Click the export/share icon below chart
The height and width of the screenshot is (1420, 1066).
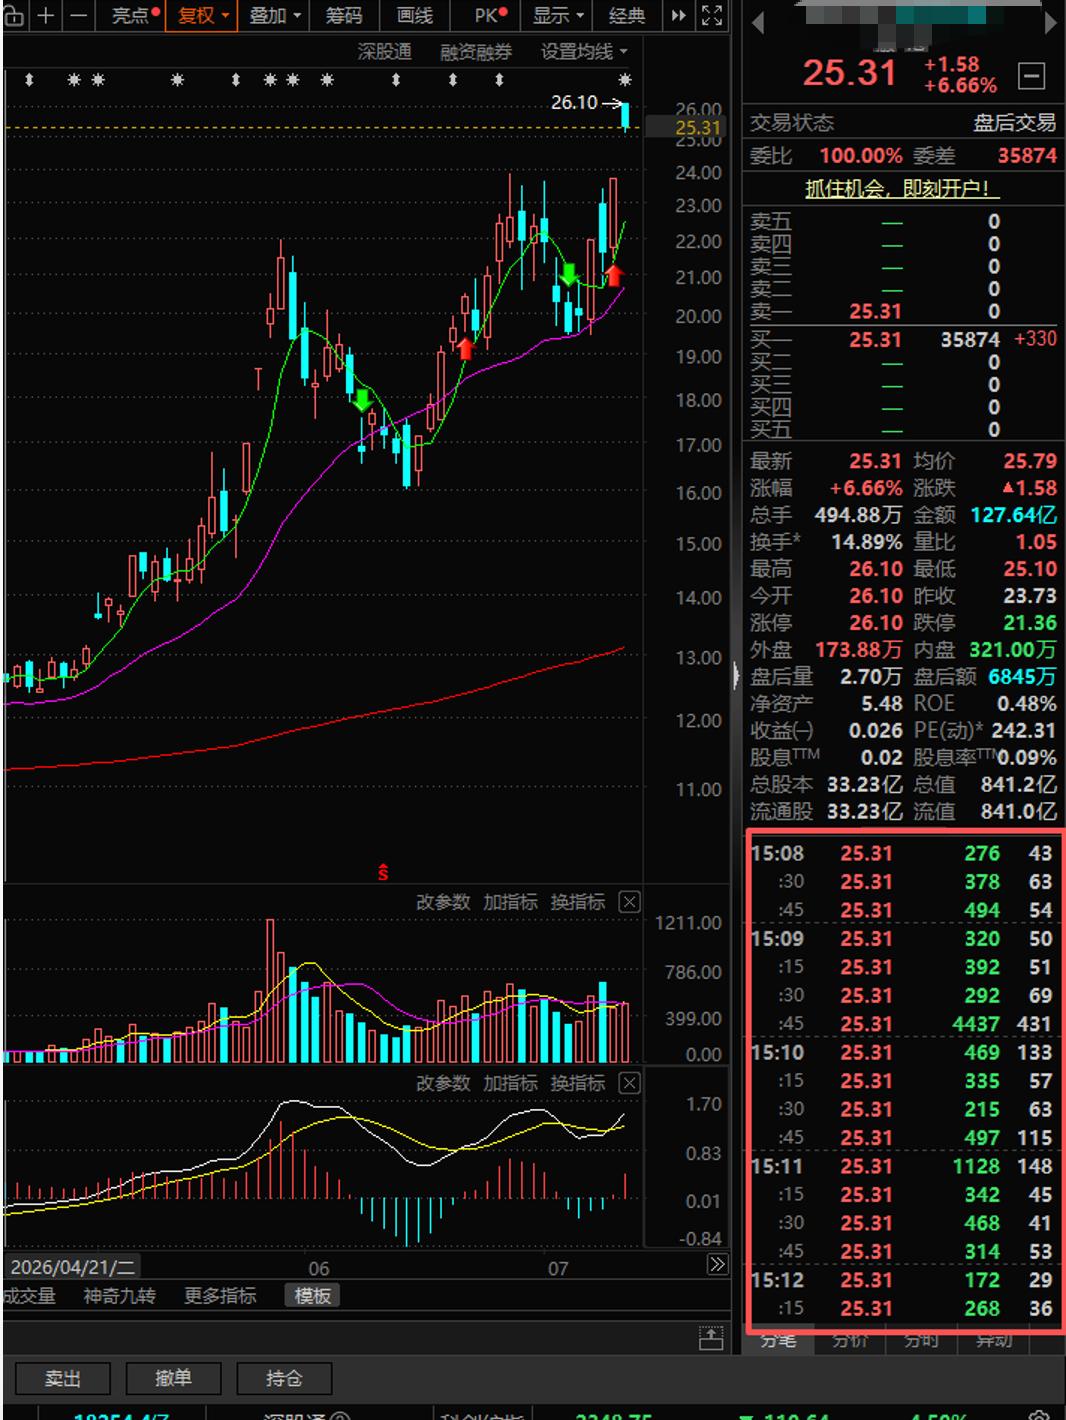711,1338
